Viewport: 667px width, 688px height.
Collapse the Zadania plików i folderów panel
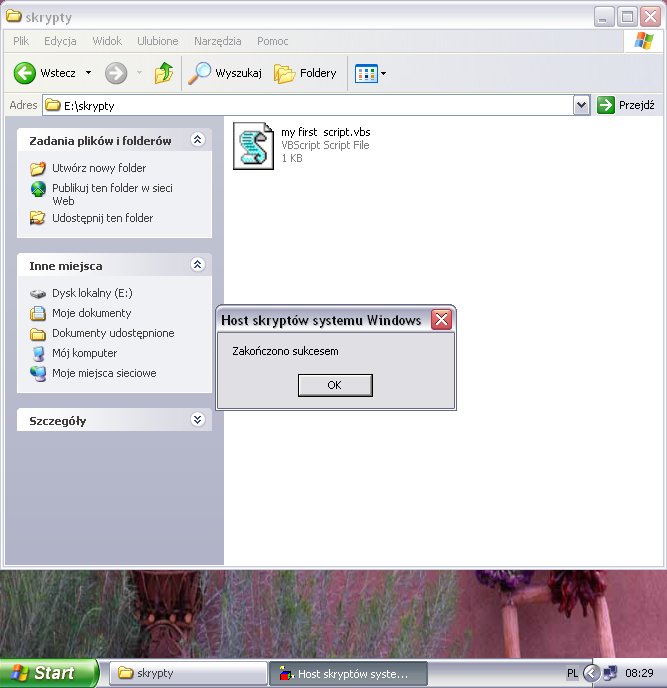(x=197, y=140)
